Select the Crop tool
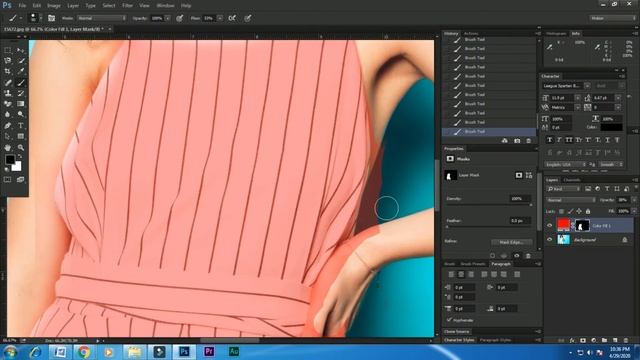The width and height of the screenshot is (640, 360). click(8, 71)
